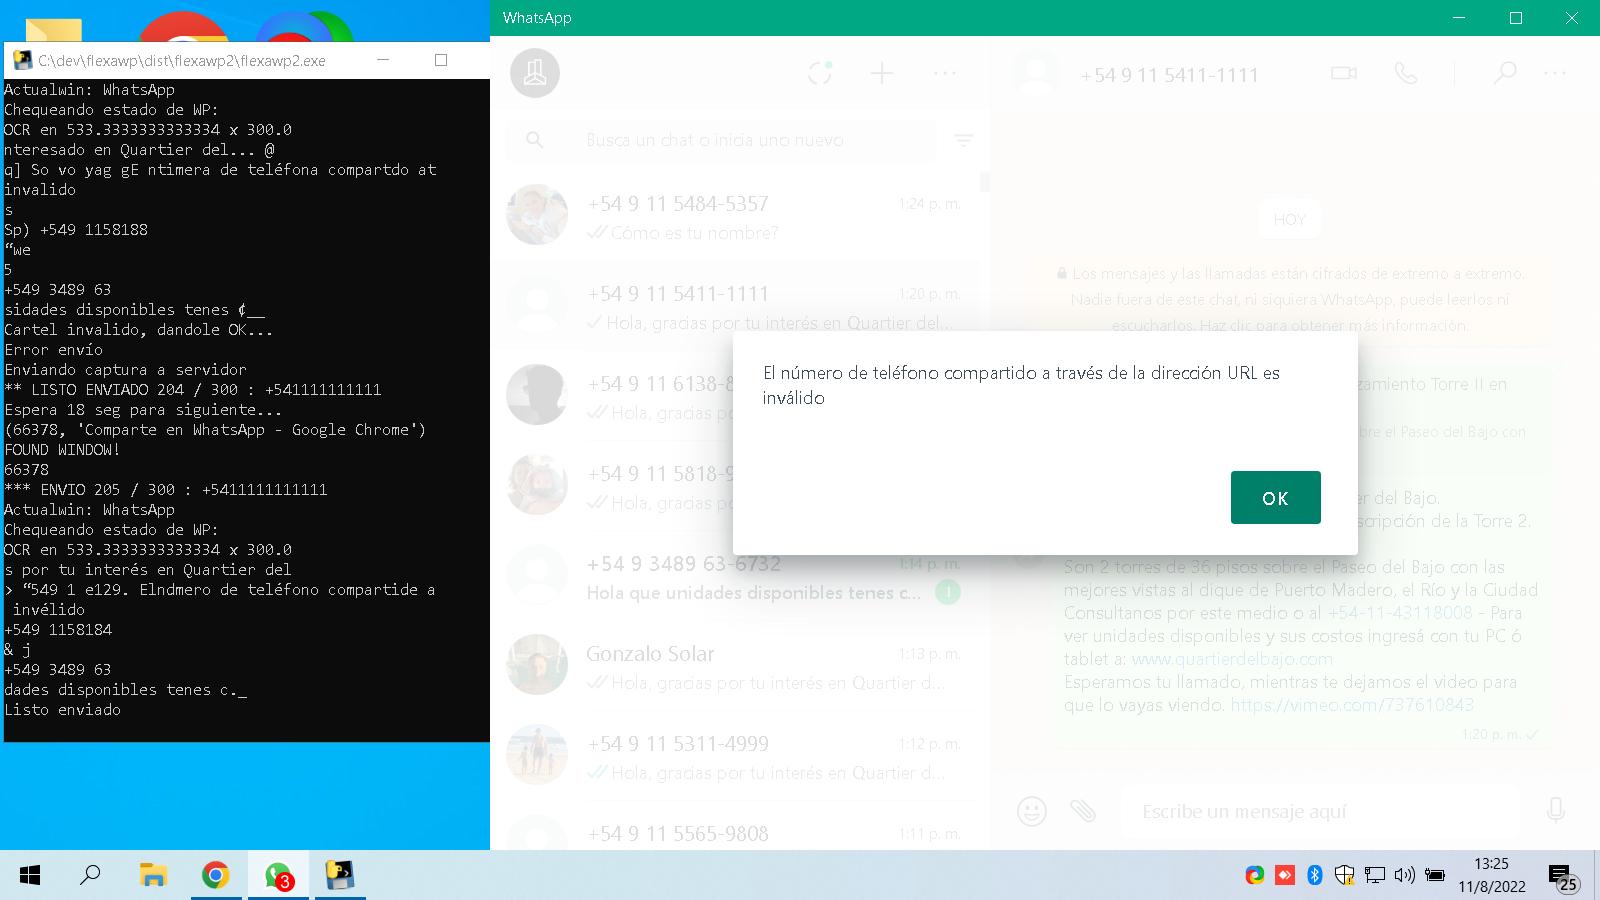The width and height of the screenshot is (1600, 900).
Task: Start a new chat with the plus icon
Action: 882,73
